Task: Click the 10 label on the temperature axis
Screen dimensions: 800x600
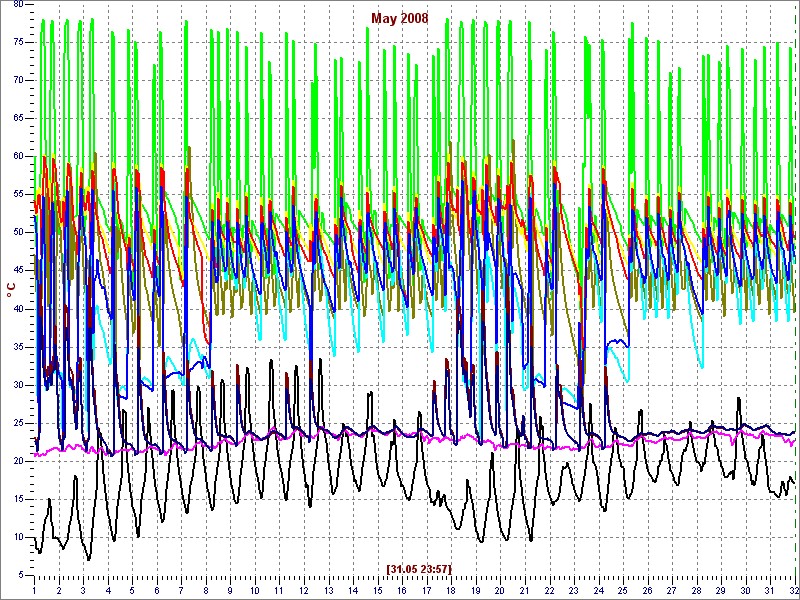Action: point(20,538)
